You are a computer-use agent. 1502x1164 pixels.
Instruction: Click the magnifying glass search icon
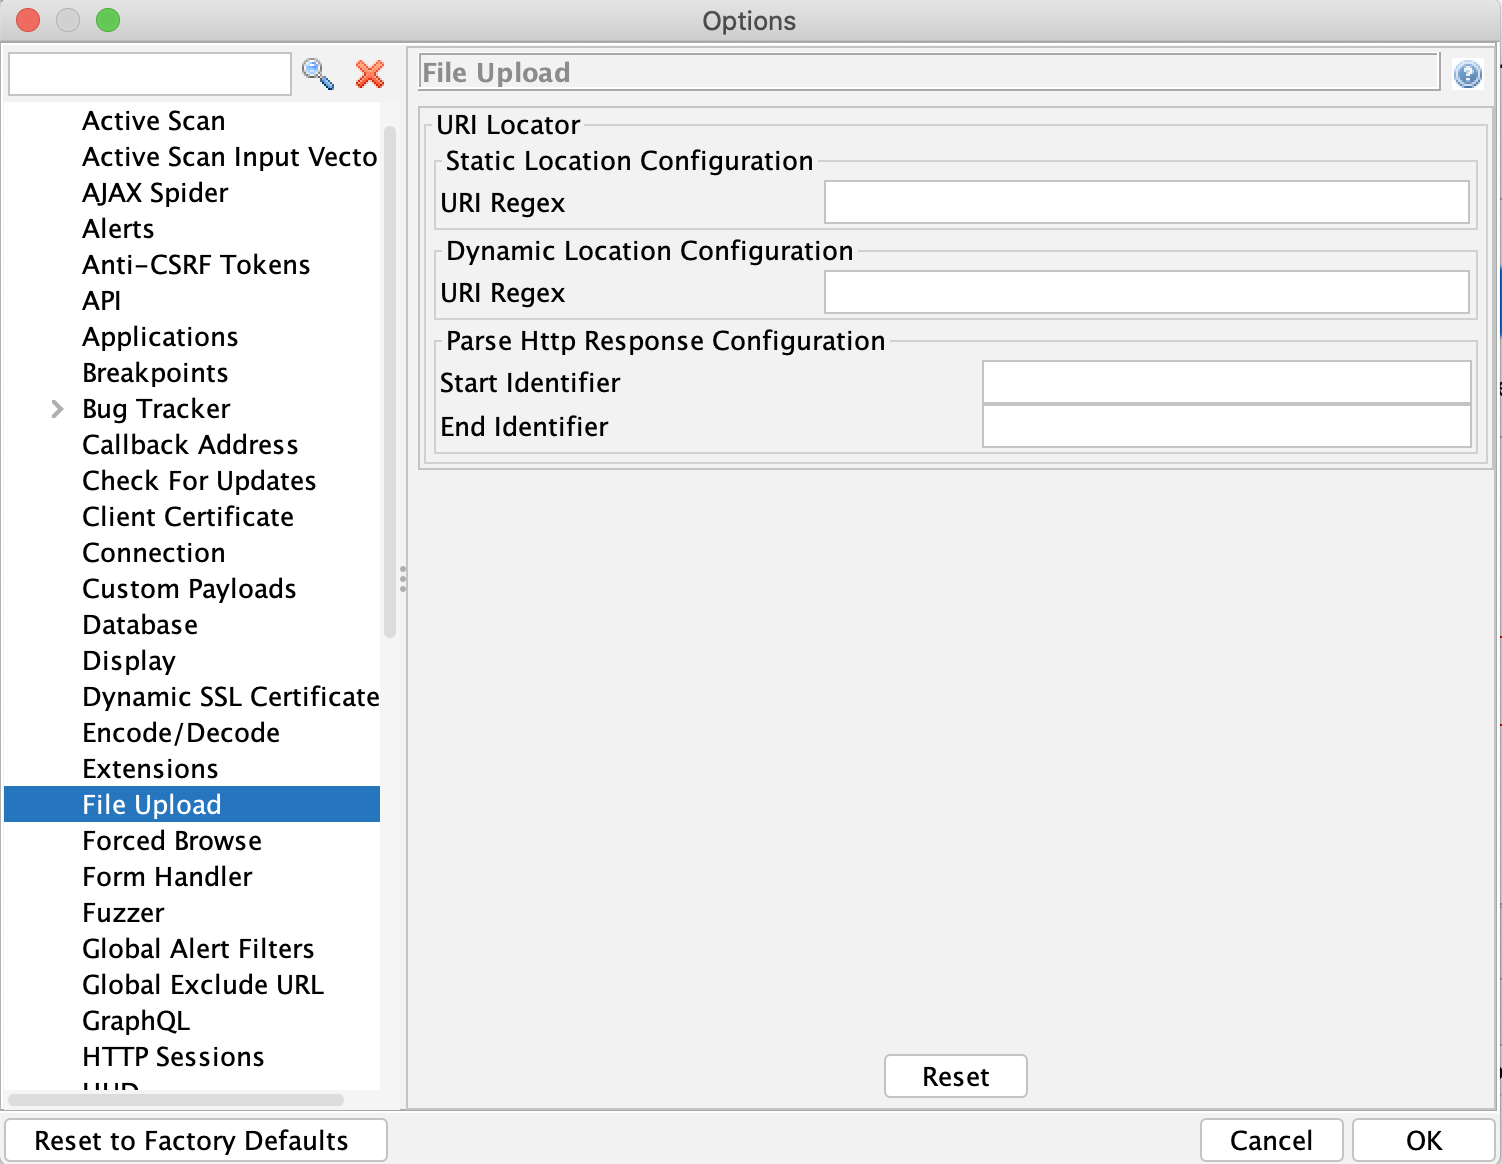[x=318, y=74]
